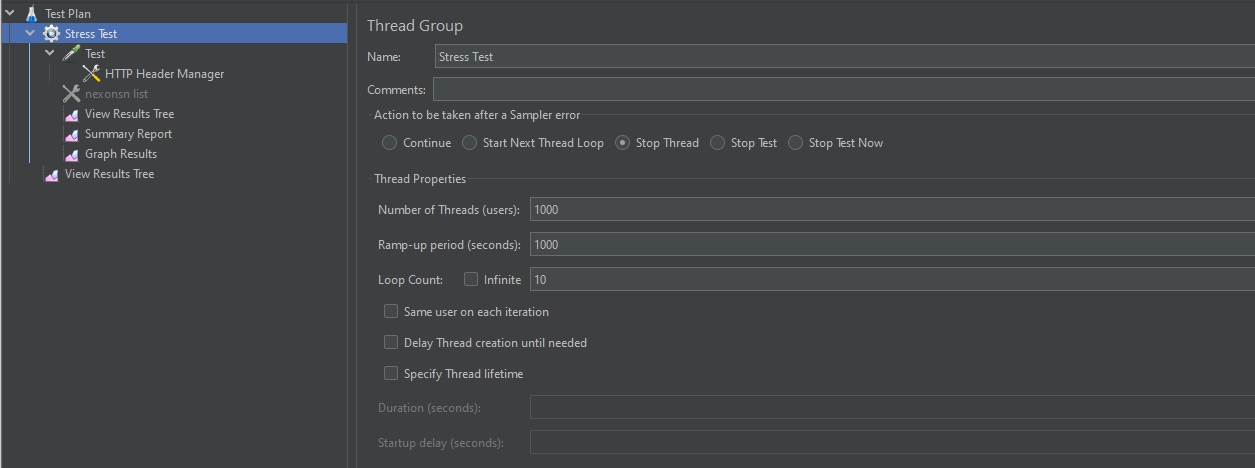The width and height of the screenshot is (1255, 468).
Task: Click the Summary Report listener icon
Action: 71,134
